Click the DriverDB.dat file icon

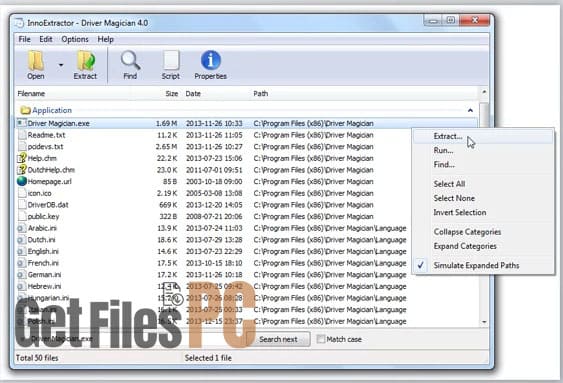22,205
